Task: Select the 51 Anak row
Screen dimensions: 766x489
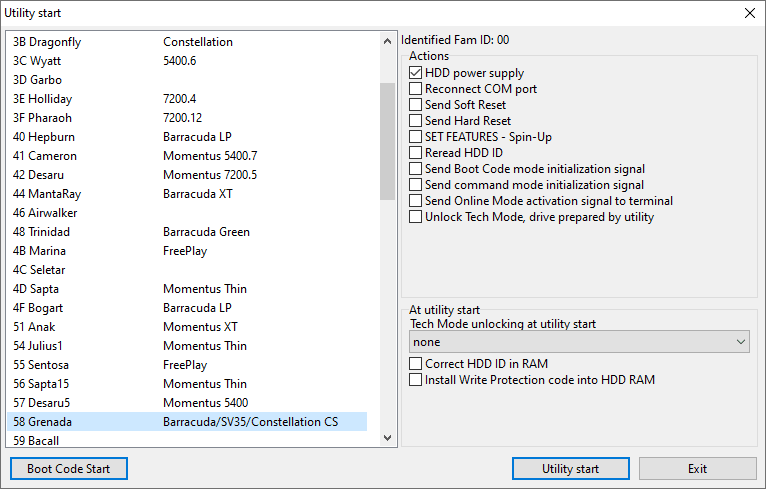Action: pos(187,327)
